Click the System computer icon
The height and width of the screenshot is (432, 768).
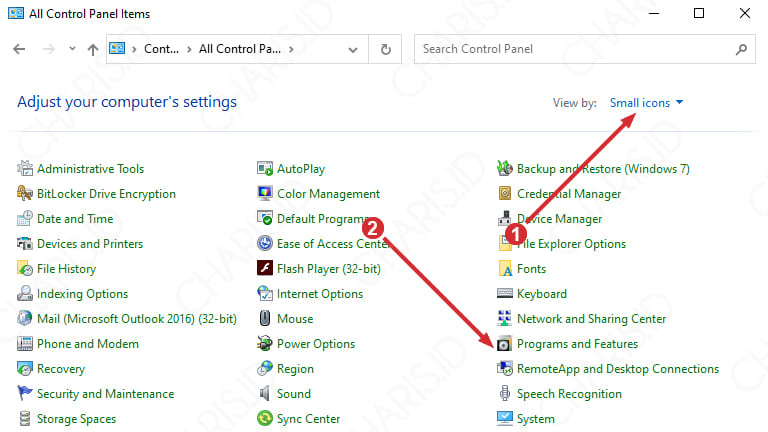[505, 418]
